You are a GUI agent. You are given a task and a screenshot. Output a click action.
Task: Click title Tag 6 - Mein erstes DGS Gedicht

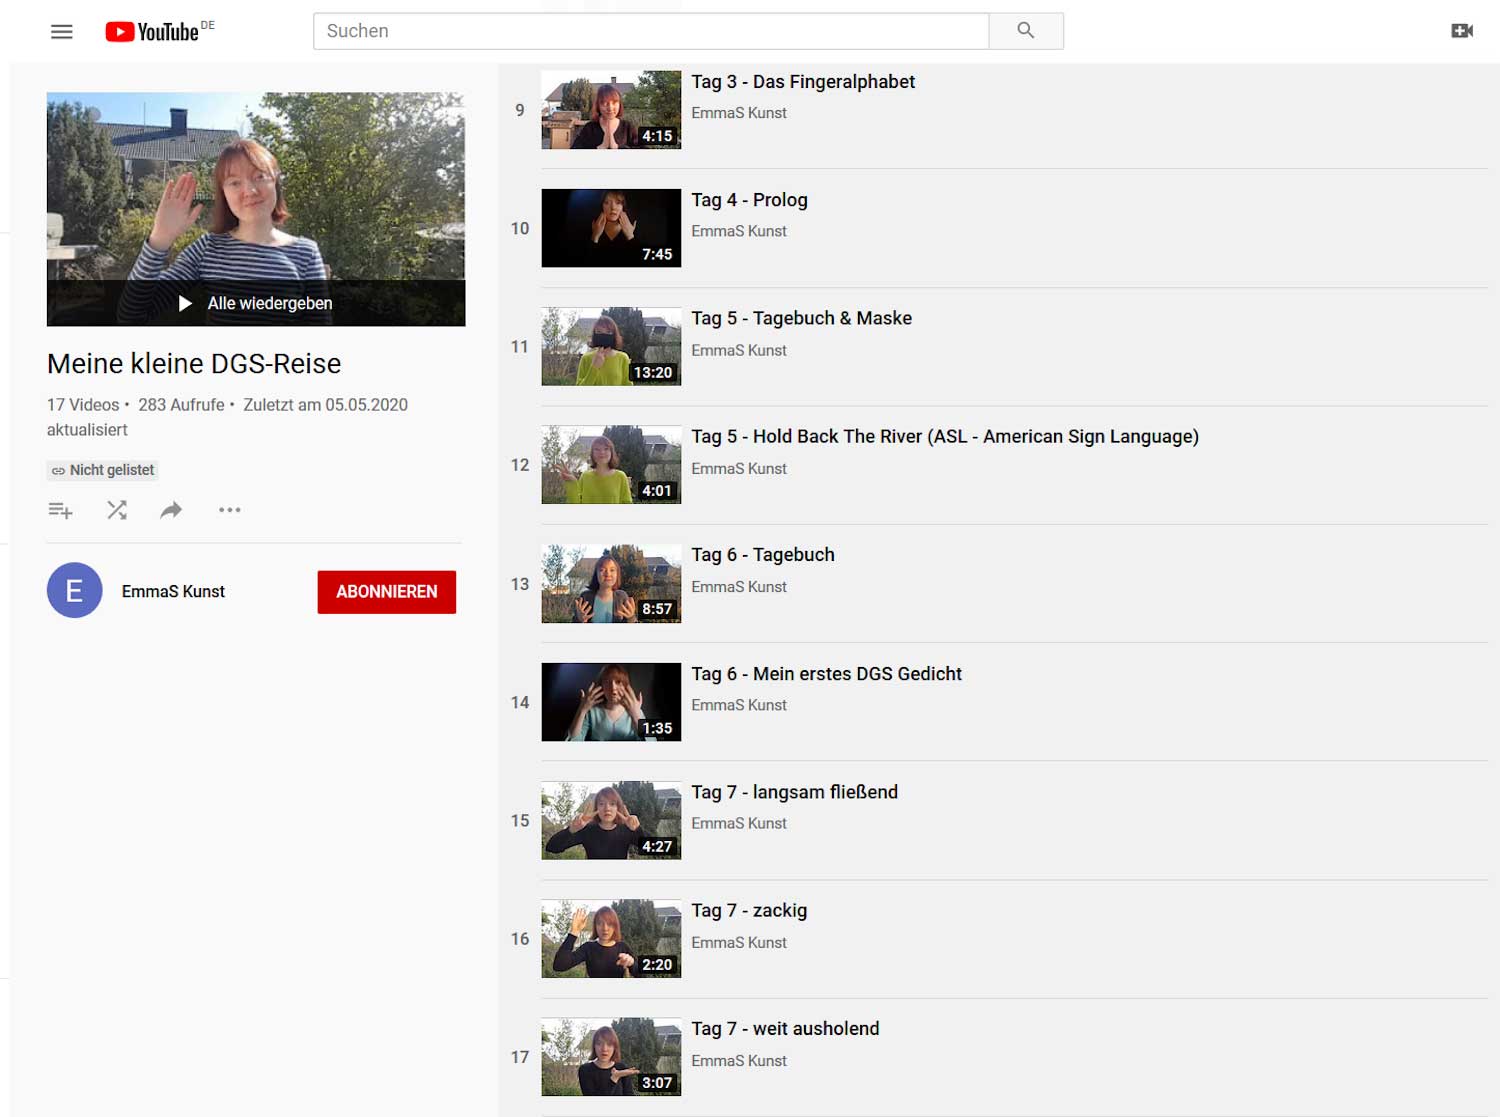826,674
